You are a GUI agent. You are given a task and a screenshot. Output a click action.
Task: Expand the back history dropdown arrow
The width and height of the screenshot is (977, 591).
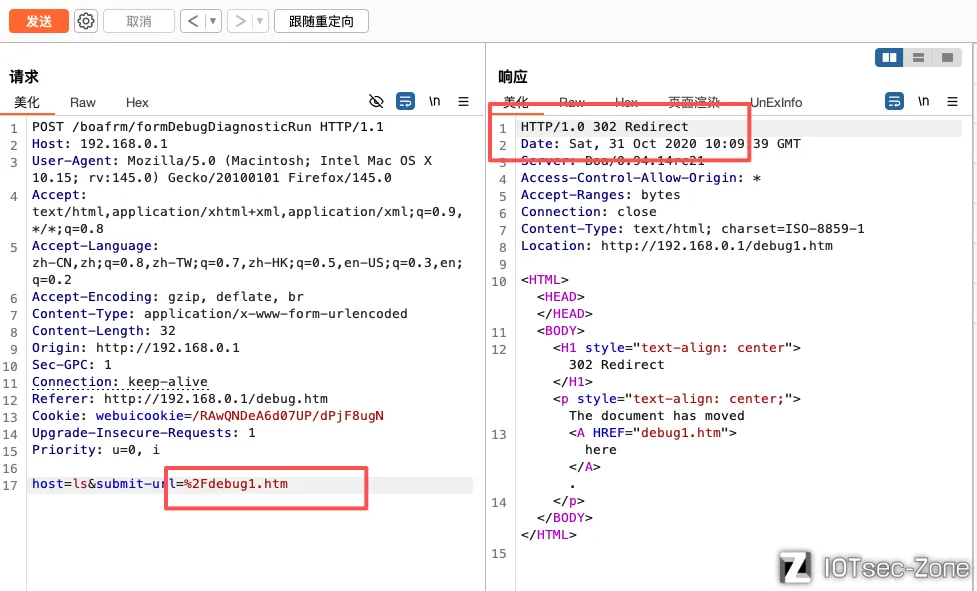(213, 21)
